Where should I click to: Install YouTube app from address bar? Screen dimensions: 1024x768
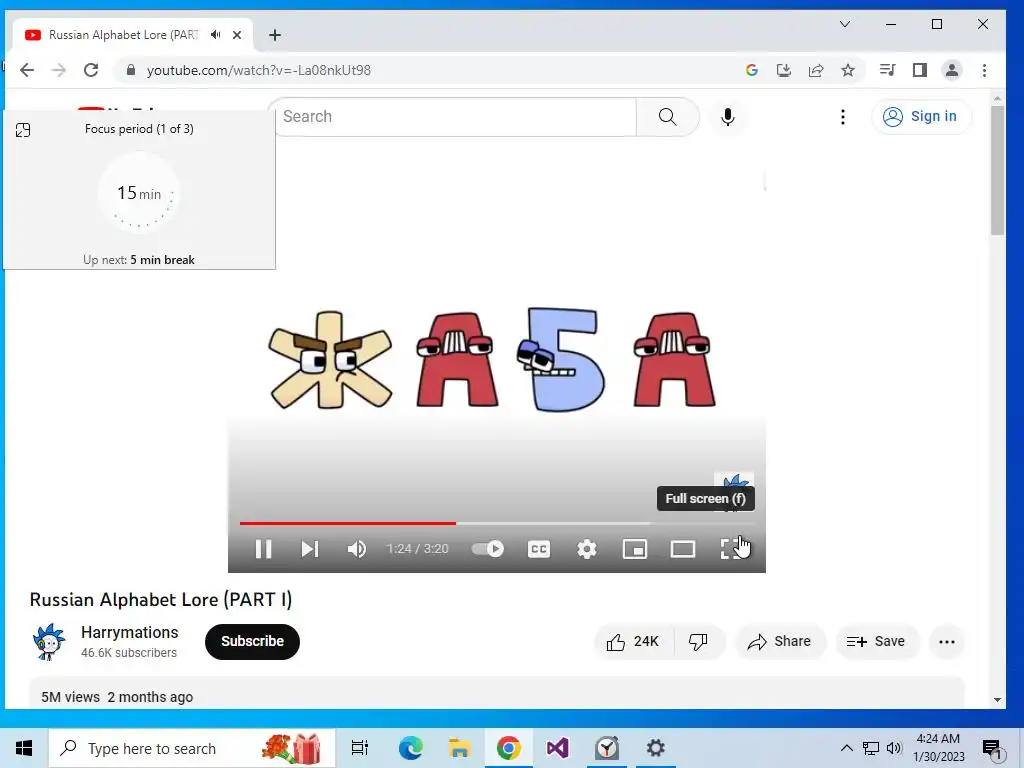[784, 70]
